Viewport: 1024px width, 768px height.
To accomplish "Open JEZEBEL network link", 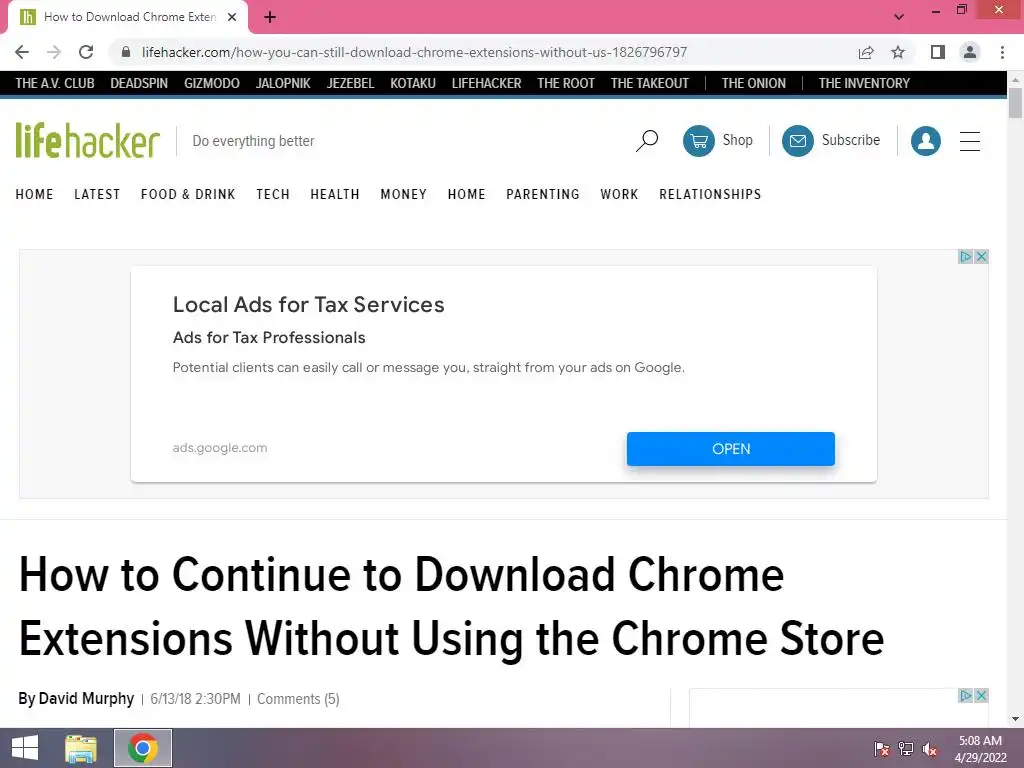I will 351,83.
